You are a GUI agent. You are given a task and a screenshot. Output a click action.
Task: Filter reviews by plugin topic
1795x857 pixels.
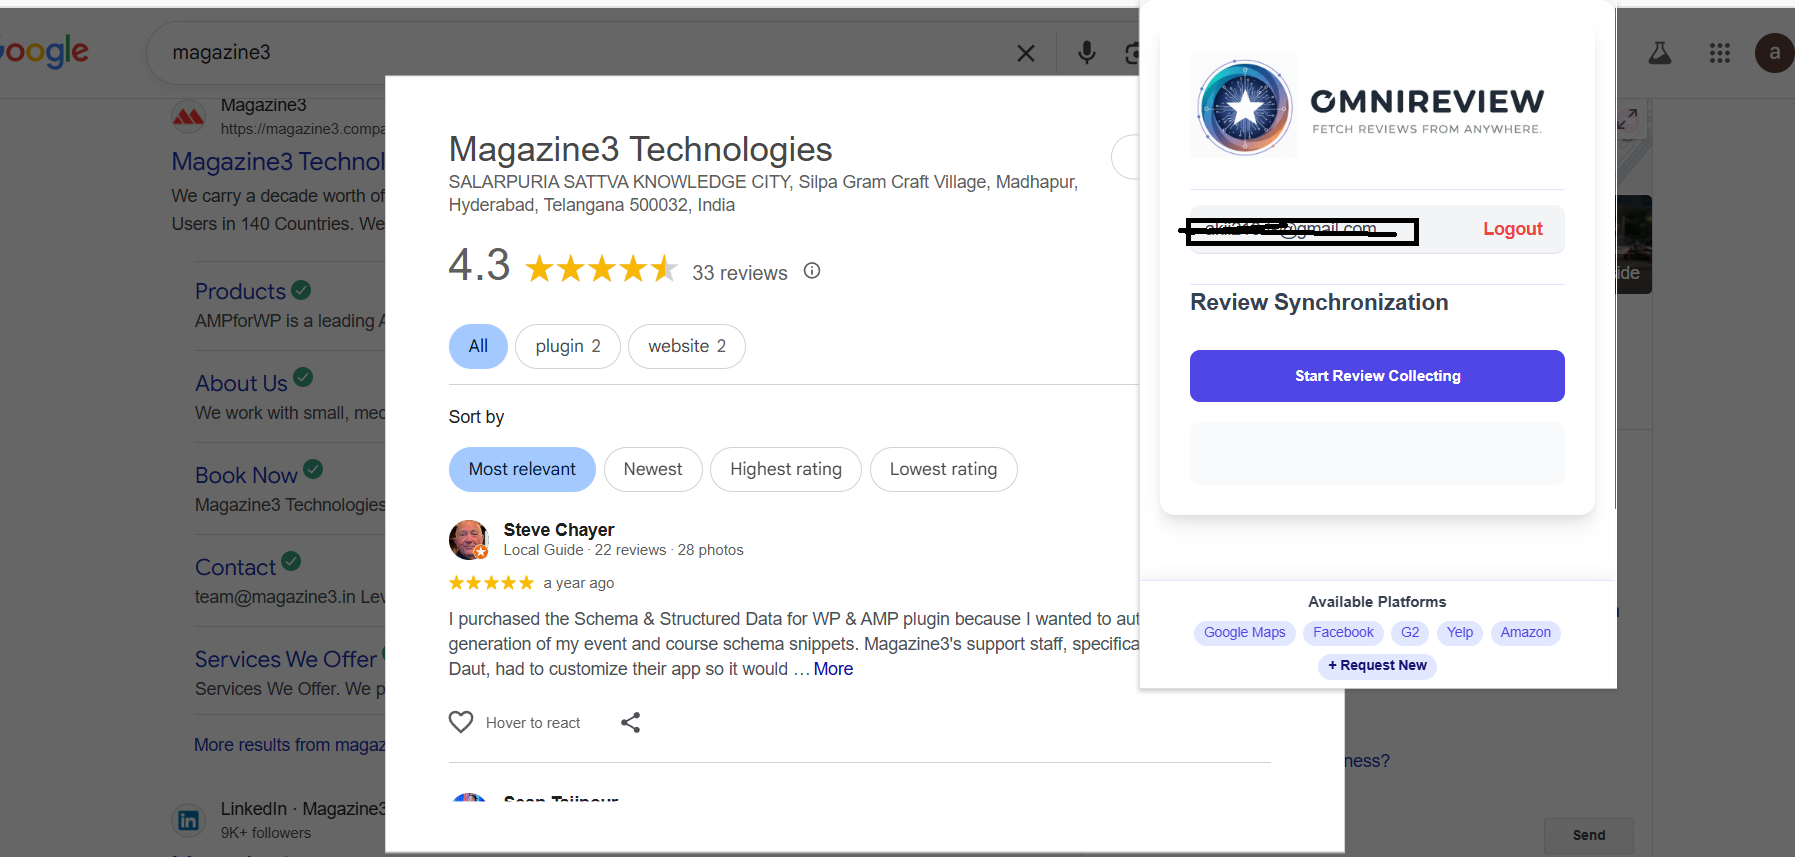click(567, 346)
